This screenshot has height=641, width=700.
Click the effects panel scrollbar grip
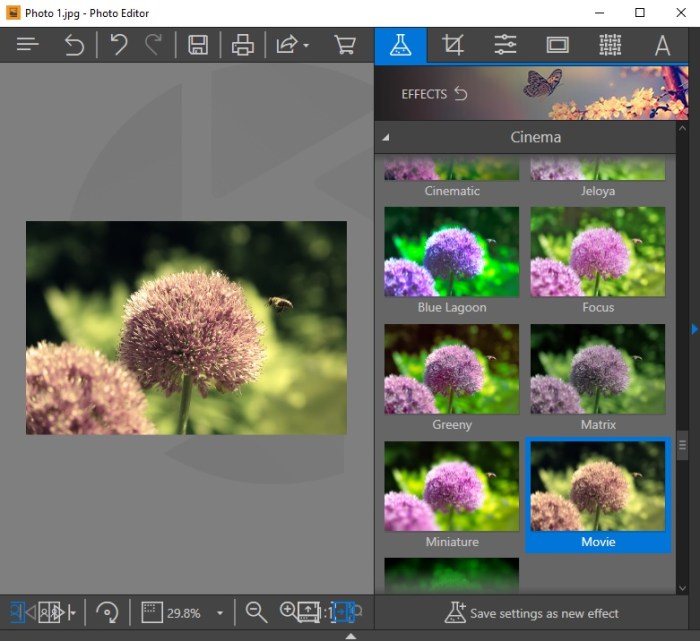(x=682, y=445)
